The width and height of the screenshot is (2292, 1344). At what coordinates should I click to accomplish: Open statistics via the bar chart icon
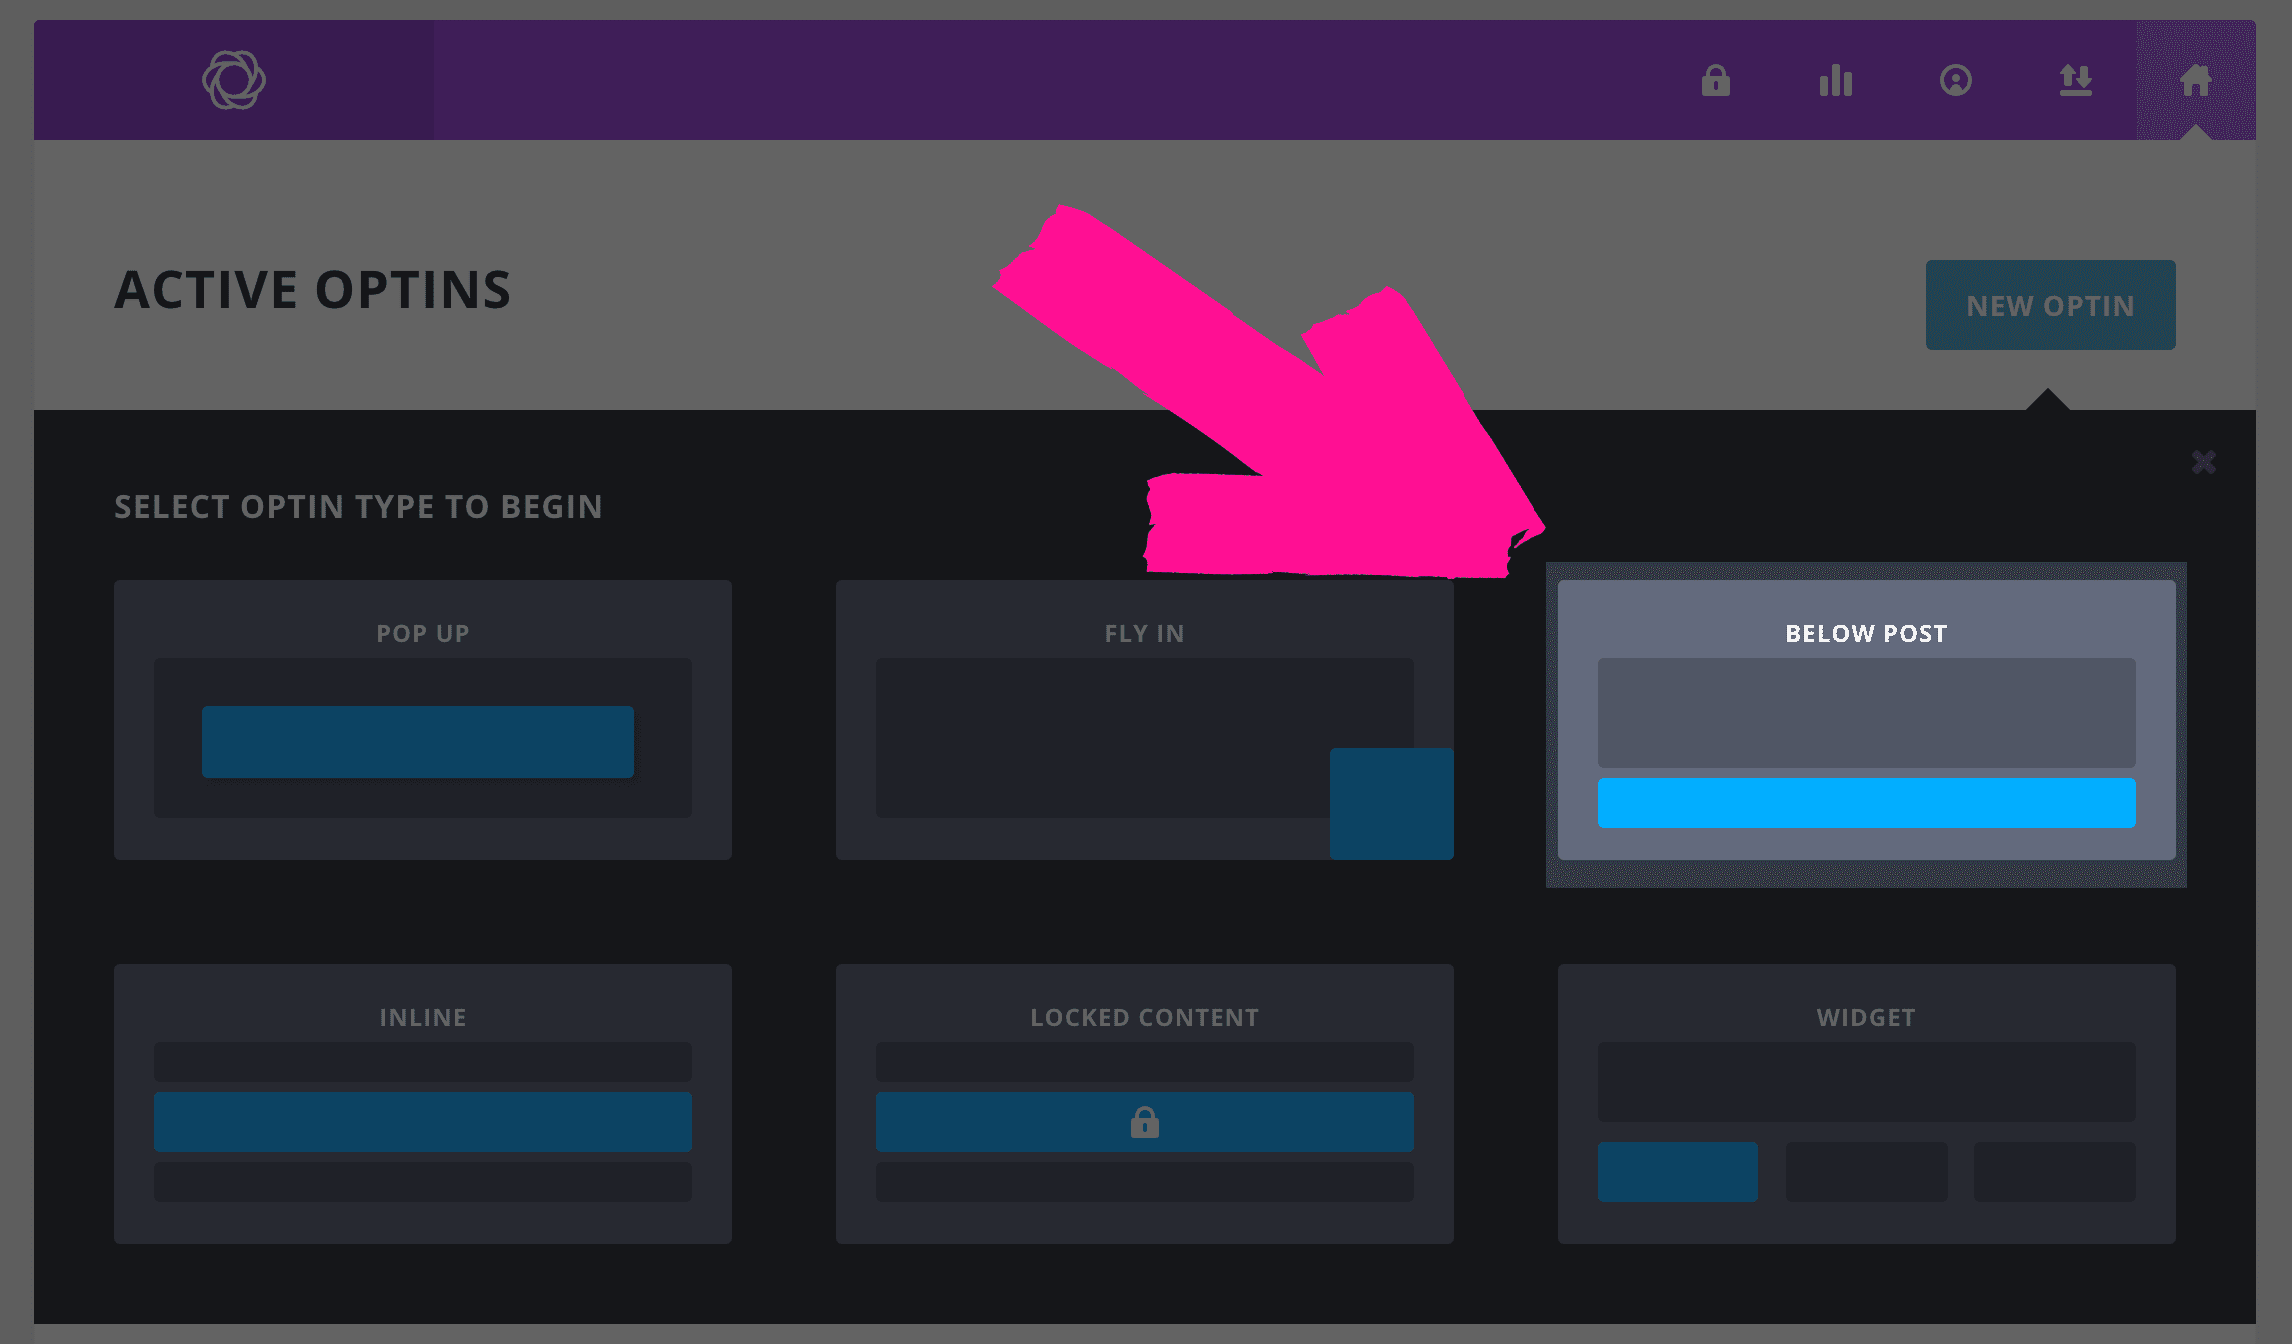coord(1834,80)
